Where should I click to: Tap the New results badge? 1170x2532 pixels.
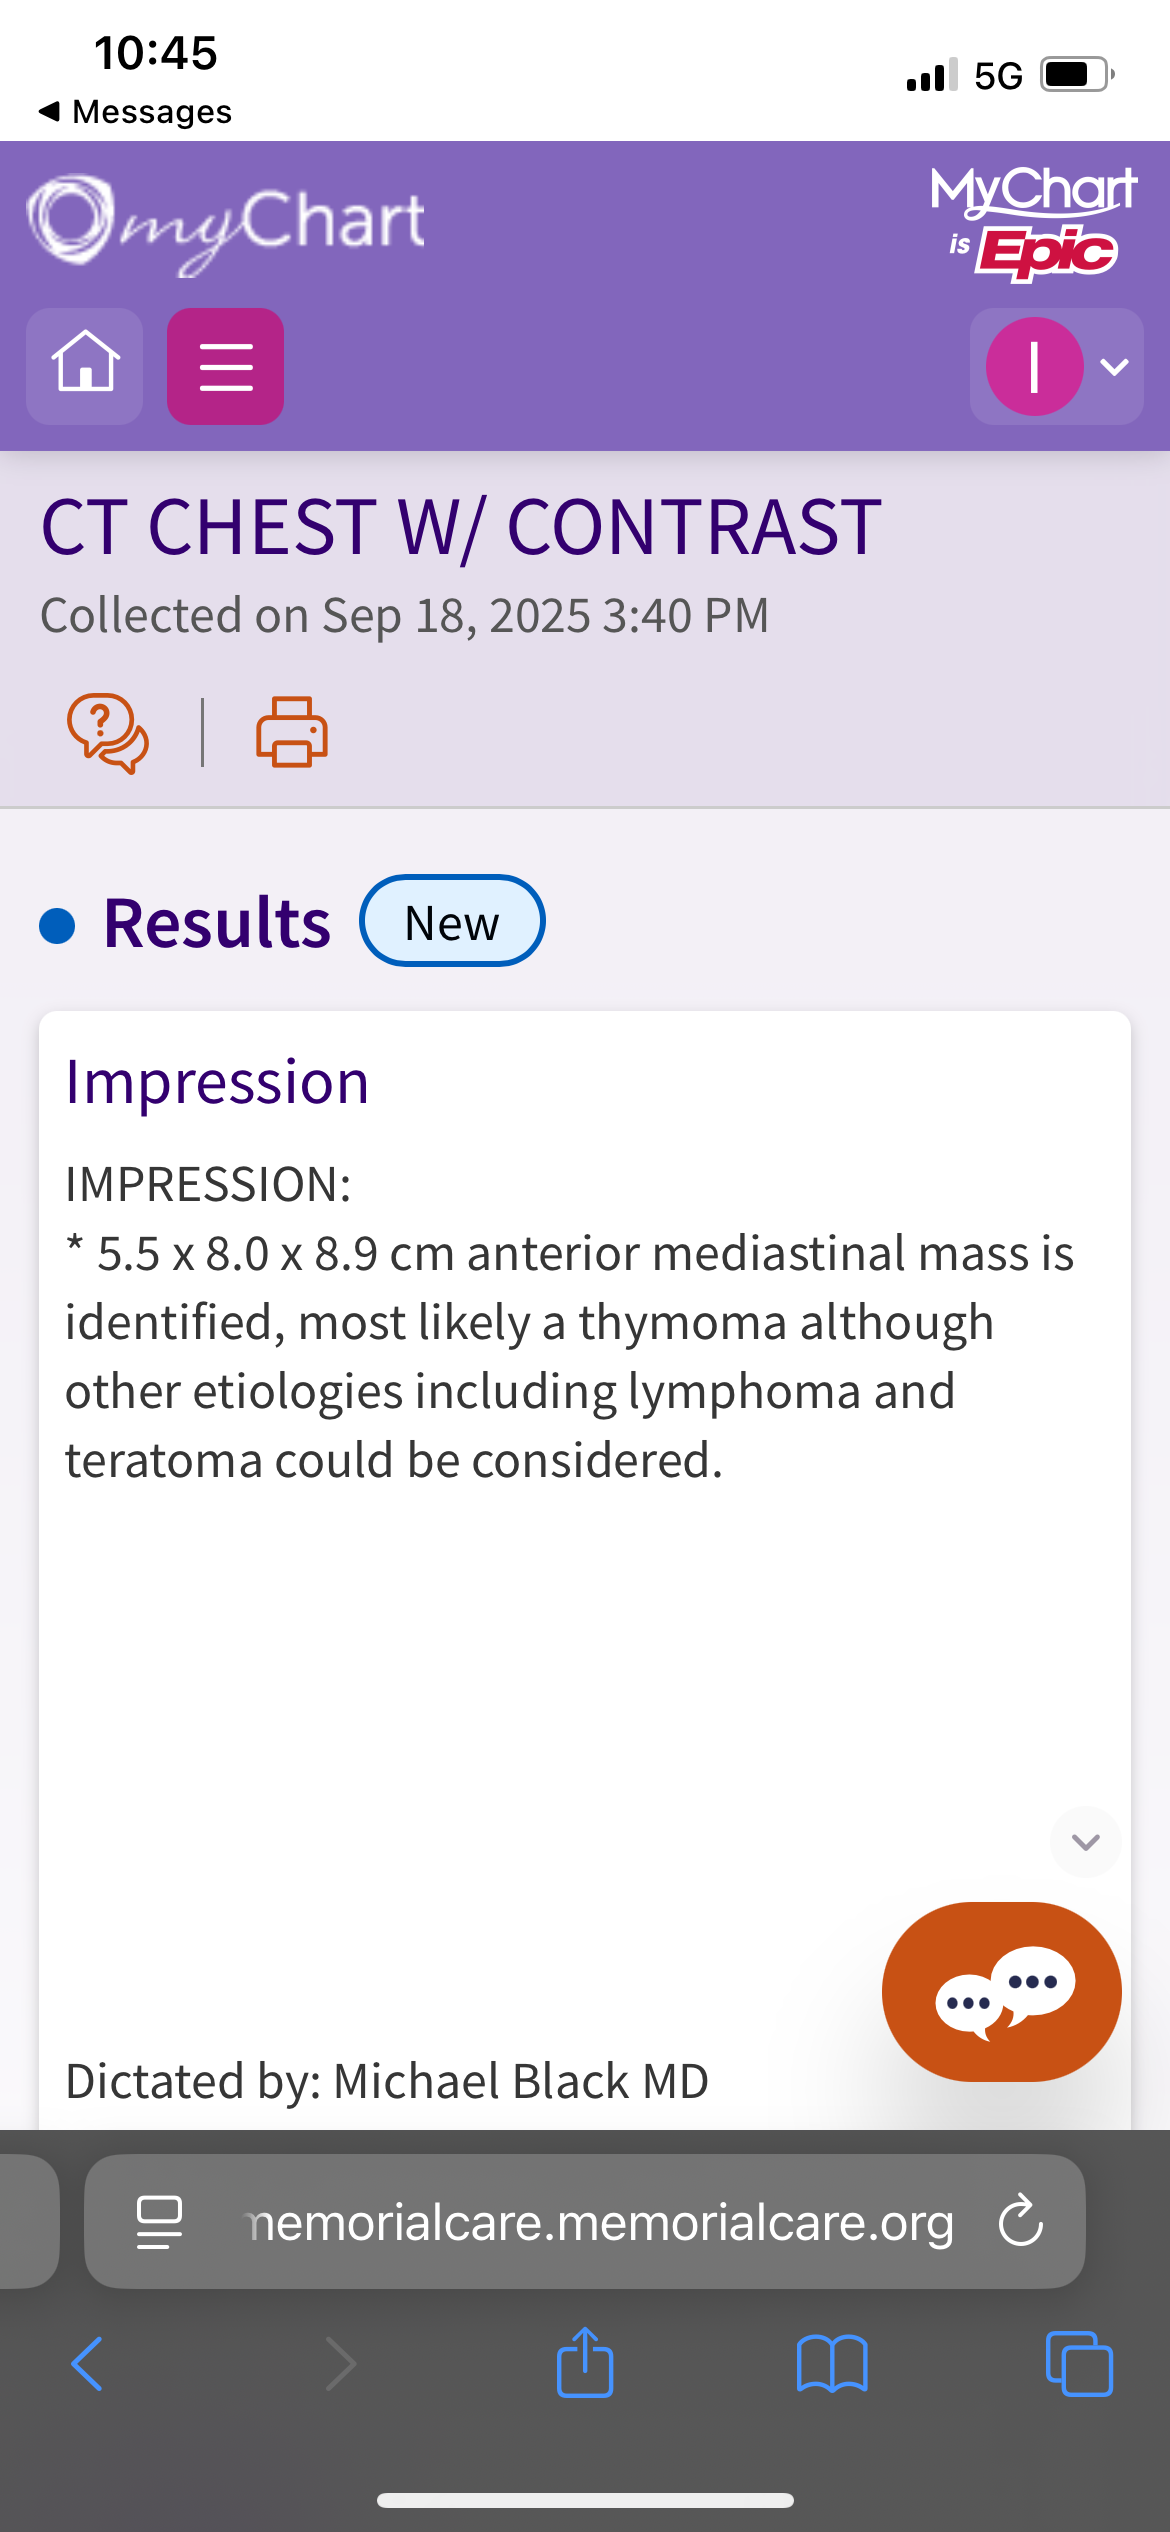pos(452,921)
